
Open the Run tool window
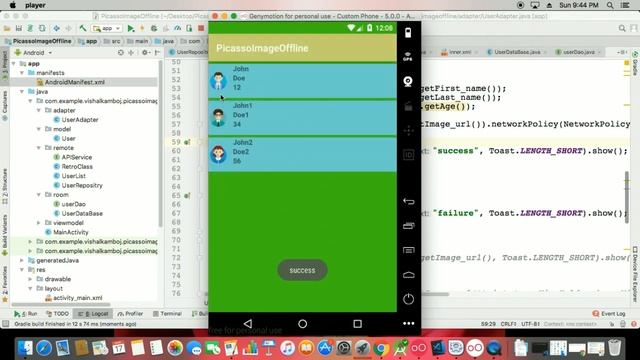[x=26, y=314]
